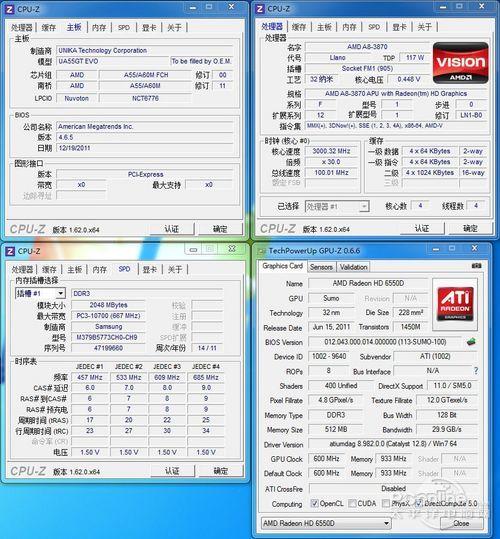Click the Bus Interface question mark icon
Viewport: 500px width, 539px height.
click(476, 371)
